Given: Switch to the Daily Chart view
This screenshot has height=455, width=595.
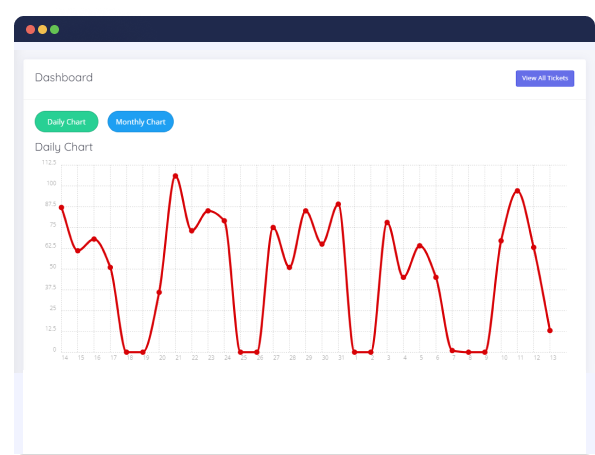Looking at the screenshot, I should tap(66, 121).
